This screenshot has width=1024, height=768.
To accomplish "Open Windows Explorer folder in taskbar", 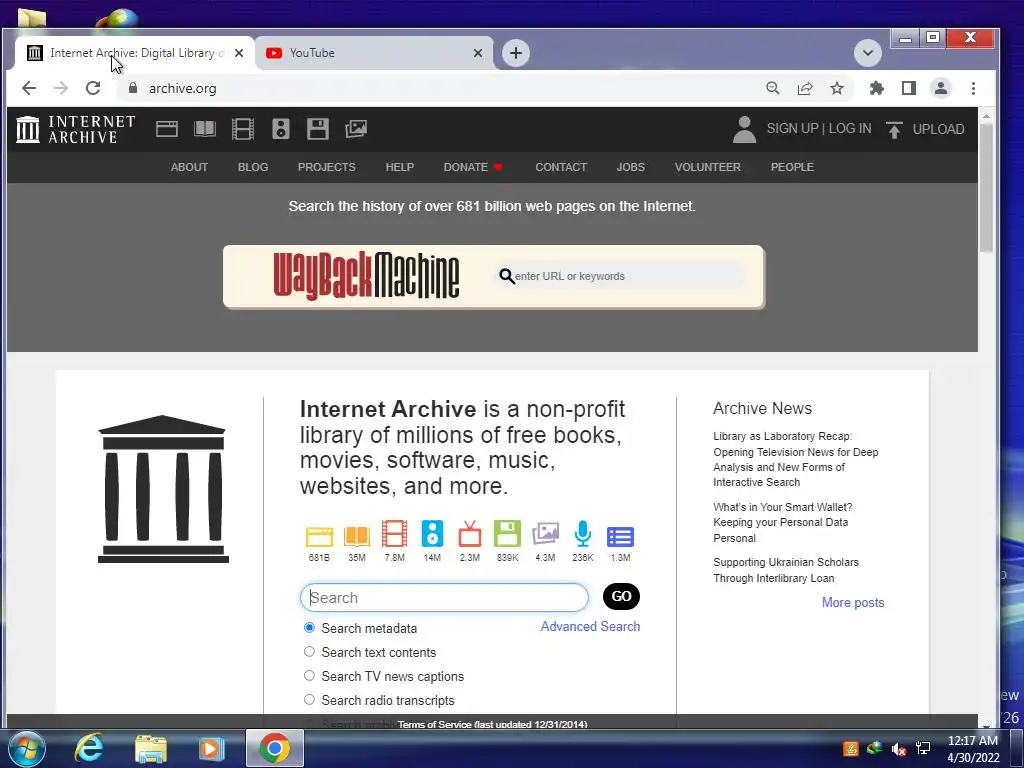I will (x=151, y=748).
